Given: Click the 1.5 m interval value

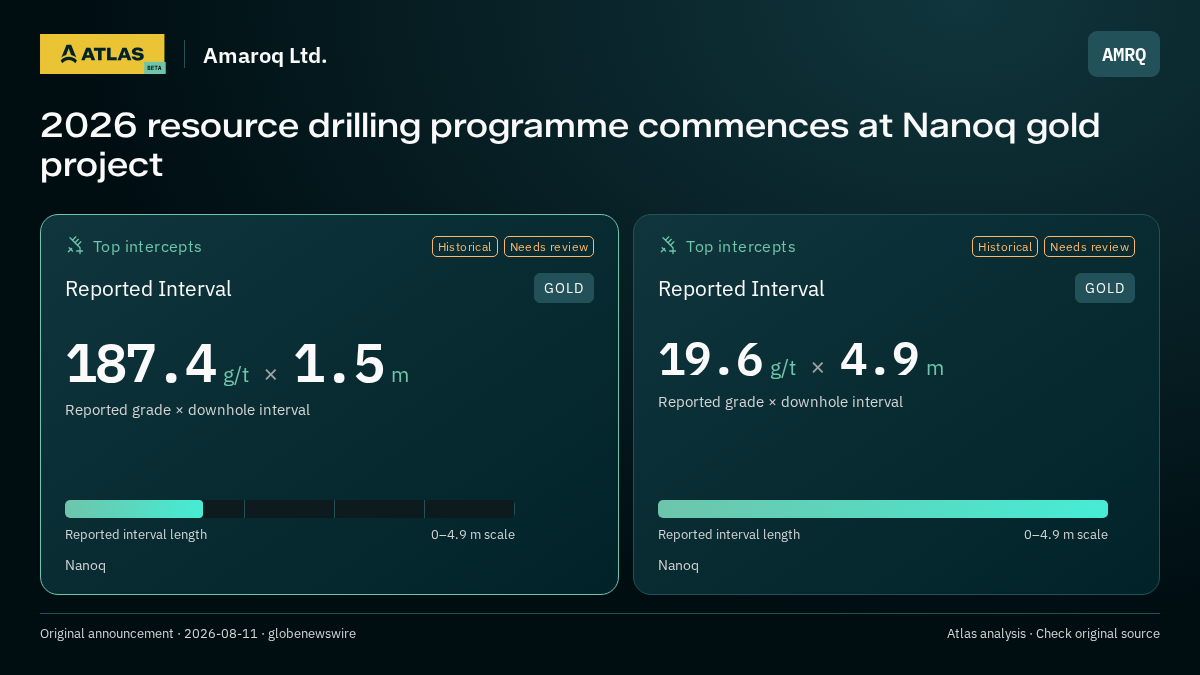Looking at the screenshot, I should (x=351, y=364).
